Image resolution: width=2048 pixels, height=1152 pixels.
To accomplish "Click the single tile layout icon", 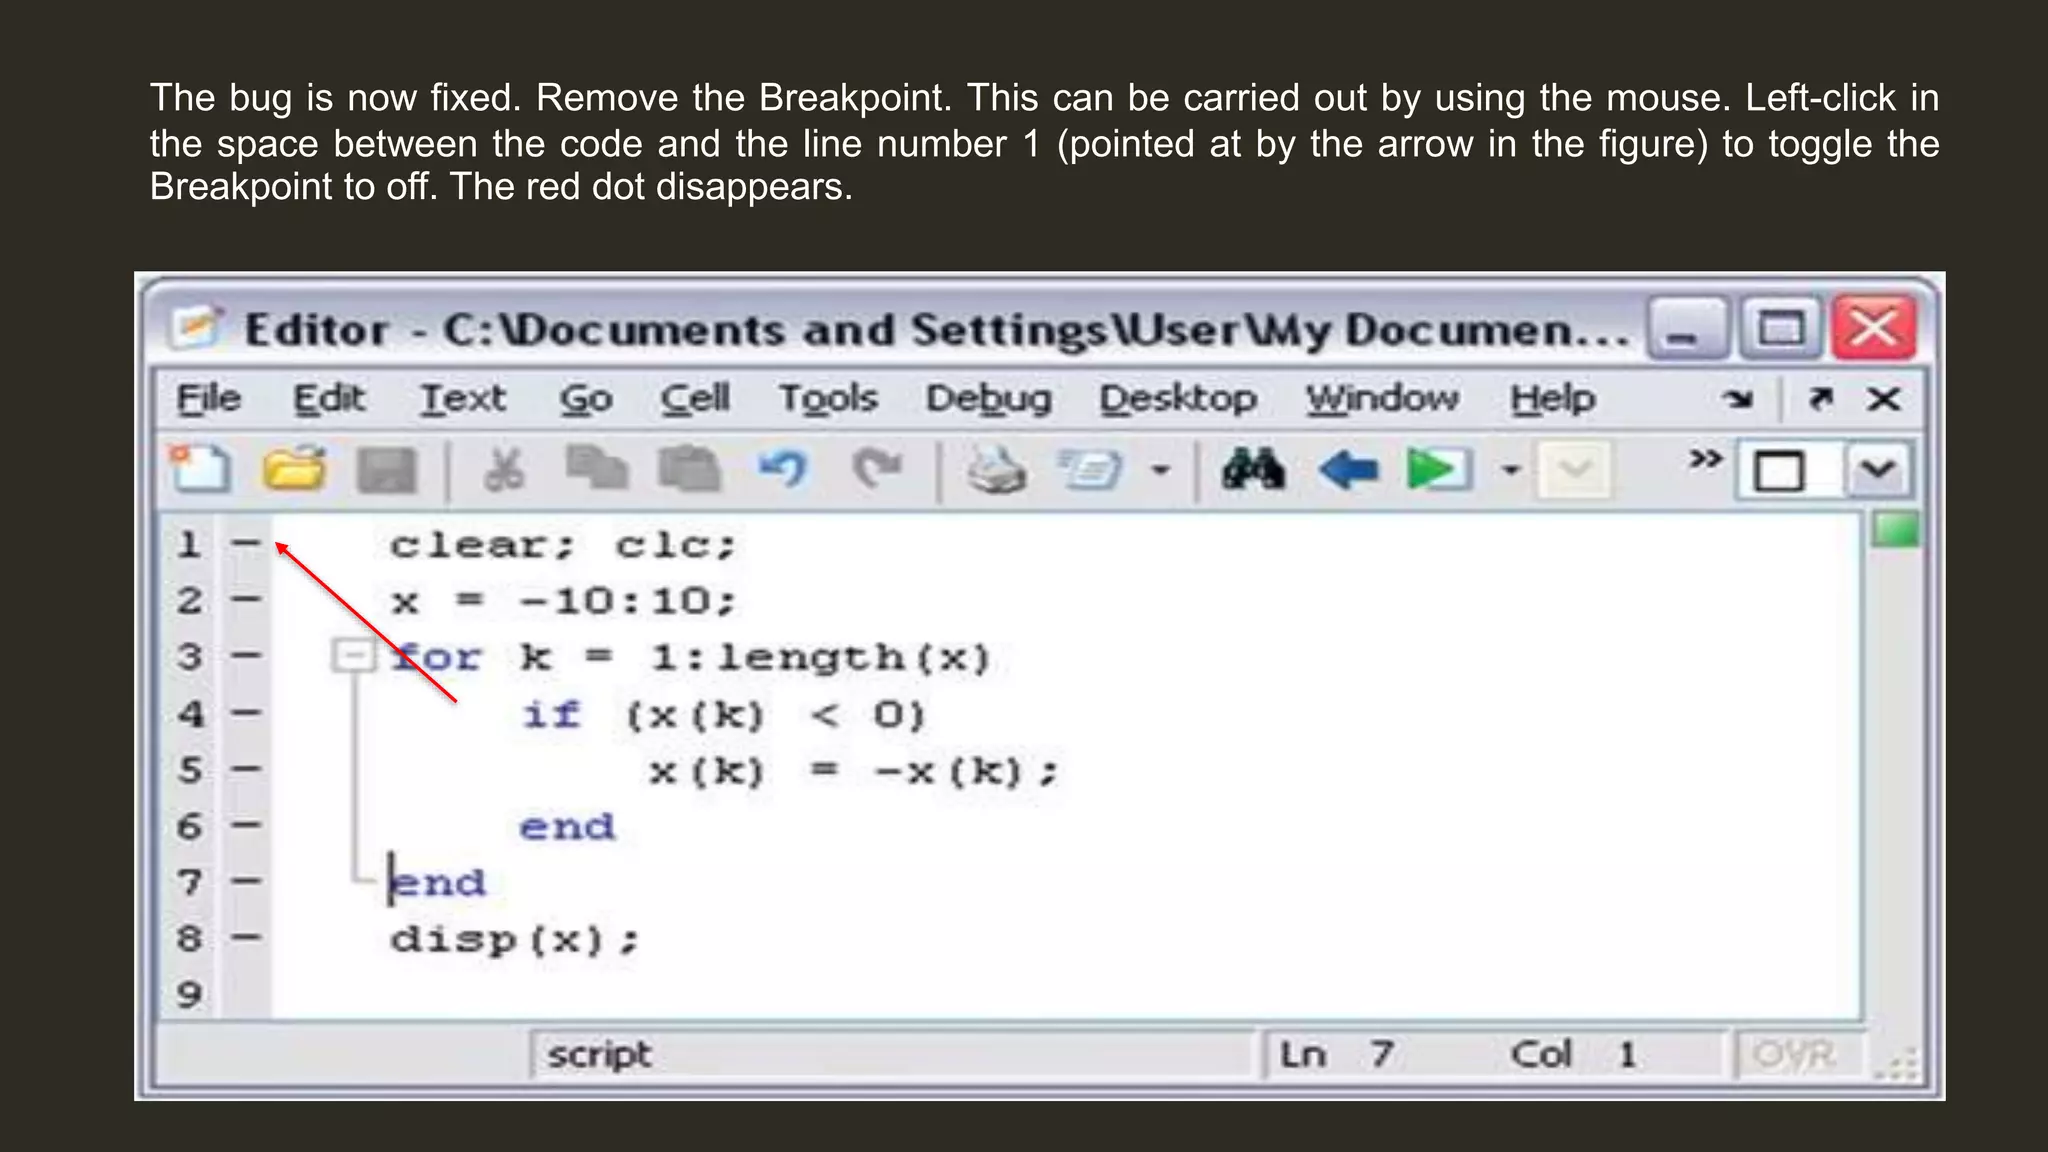I will (1779, 471).
